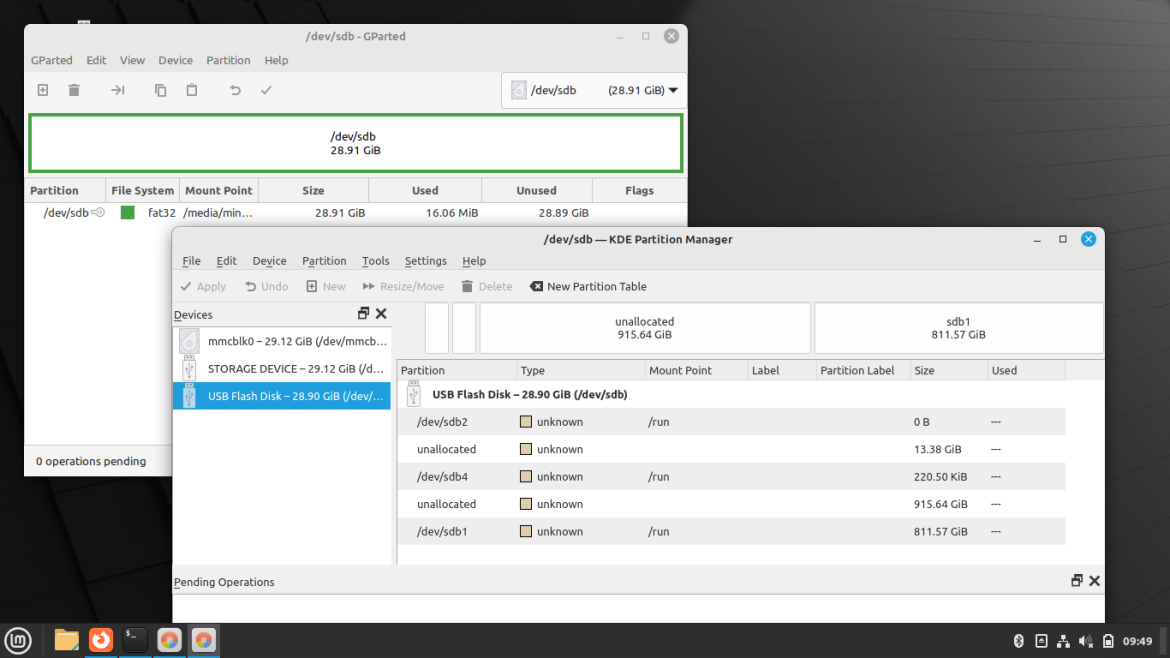Image resolution: width=1170 pixels, height=658 pixels.
Task: Select the /dev/sdb2 partition row
Action: coord(731,422)
